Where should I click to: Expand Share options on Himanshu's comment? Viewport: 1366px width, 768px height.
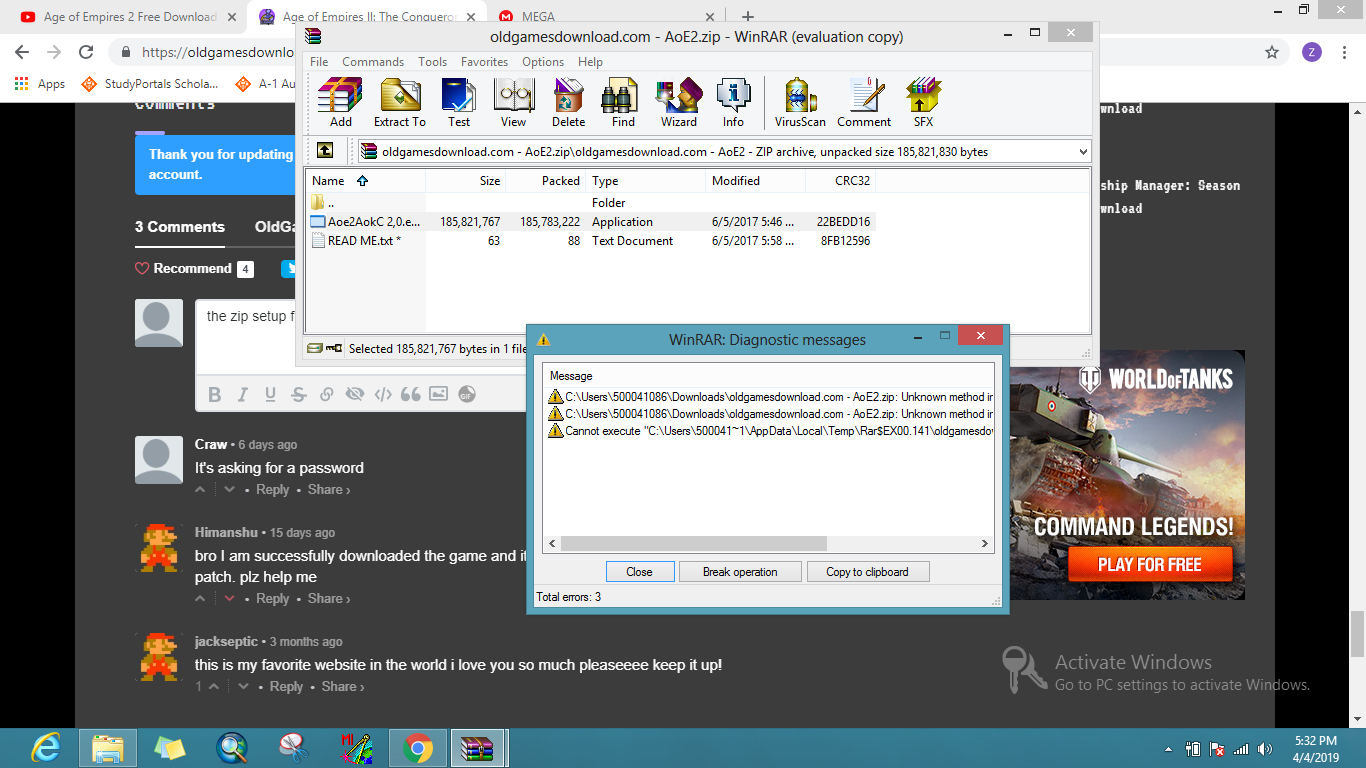click(329, 599)
